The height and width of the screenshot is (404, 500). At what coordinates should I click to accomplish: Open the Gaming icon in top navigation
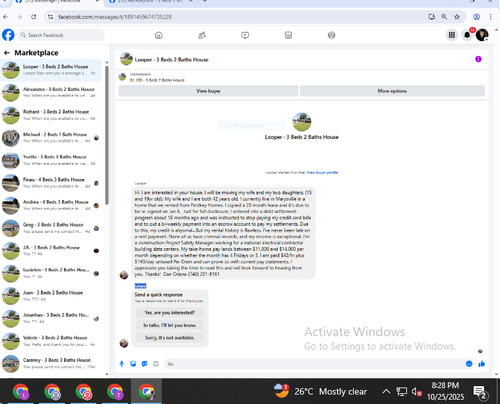pos(331,35)
